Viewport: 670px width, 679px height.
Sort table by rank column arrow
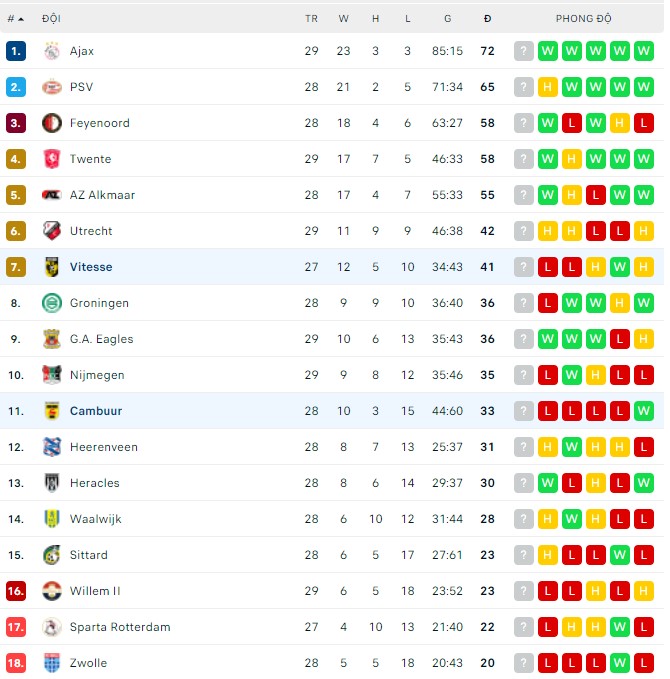pos(20,19)
